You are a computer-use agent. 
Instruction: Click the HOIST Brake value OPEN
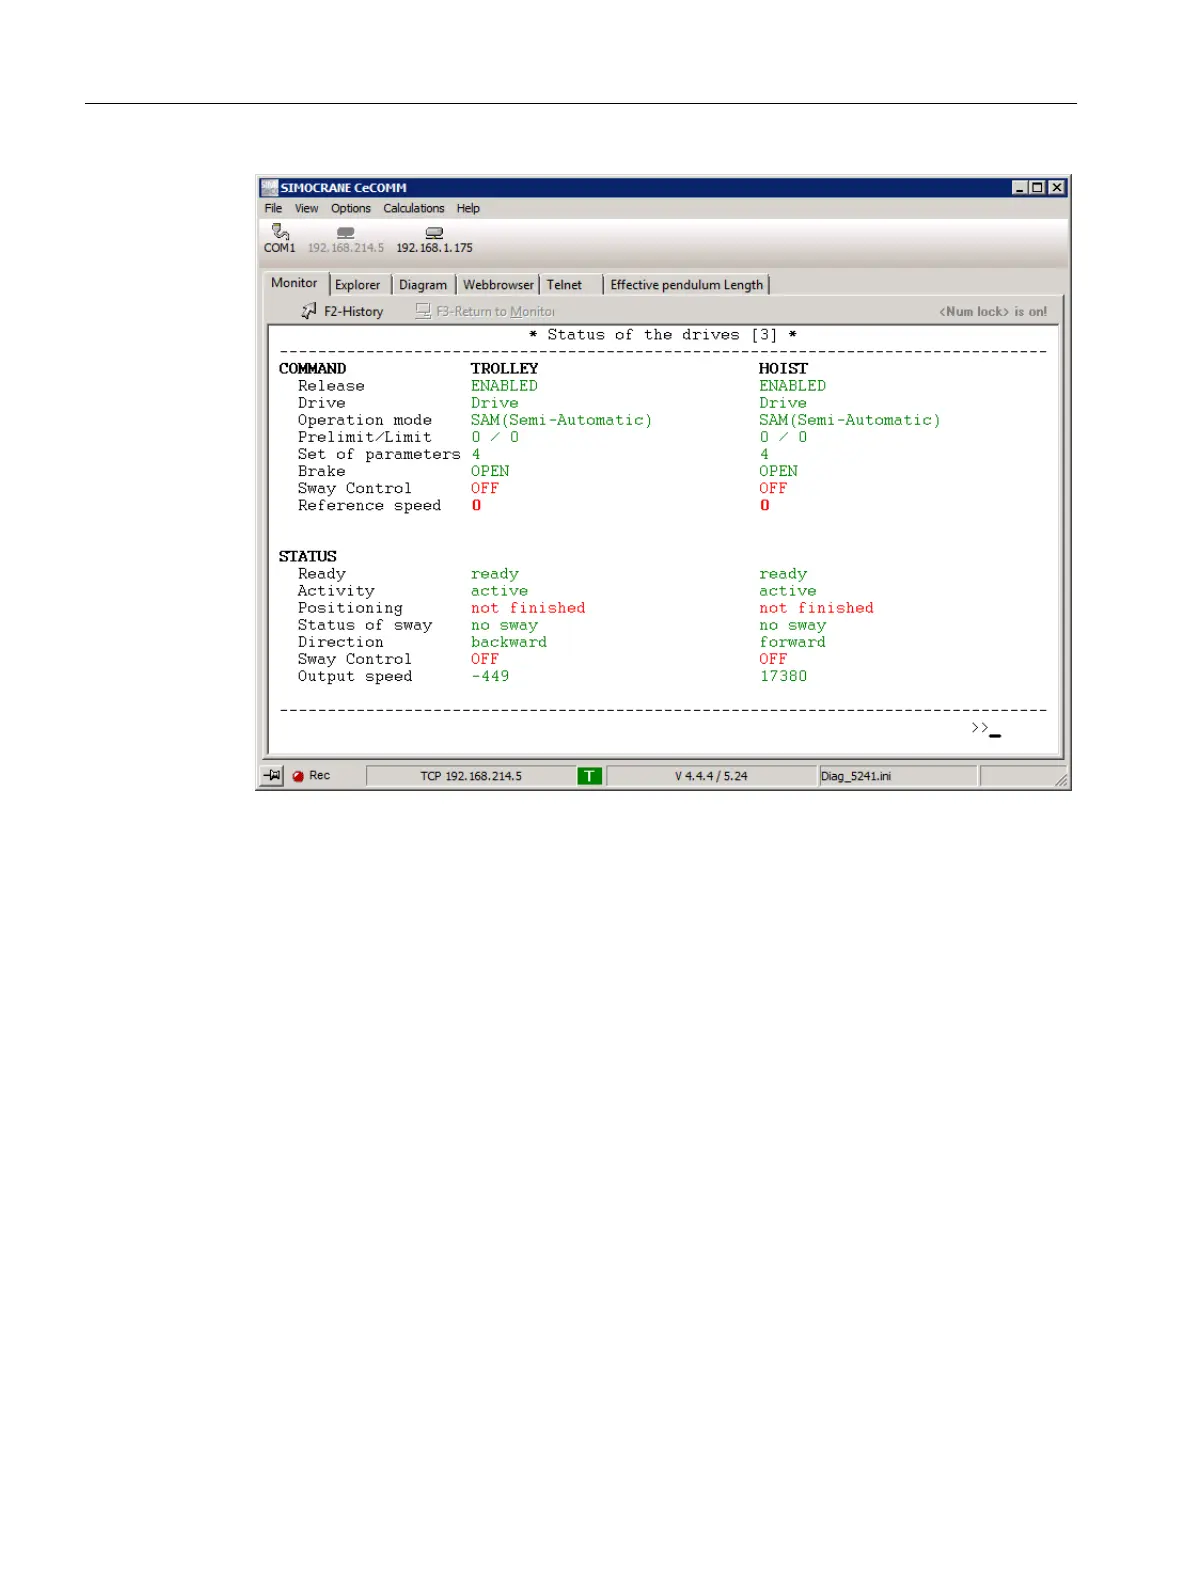(x=778, y=471)
